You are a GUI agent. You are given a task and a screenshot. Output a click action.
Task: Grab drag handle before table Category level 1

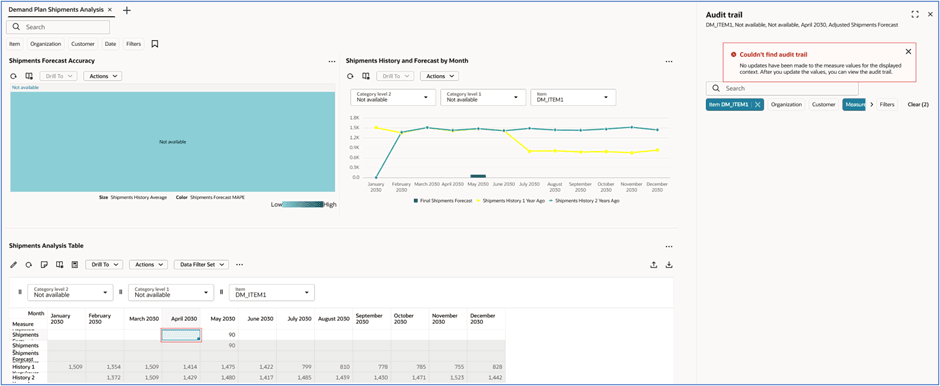click(121, 292)
